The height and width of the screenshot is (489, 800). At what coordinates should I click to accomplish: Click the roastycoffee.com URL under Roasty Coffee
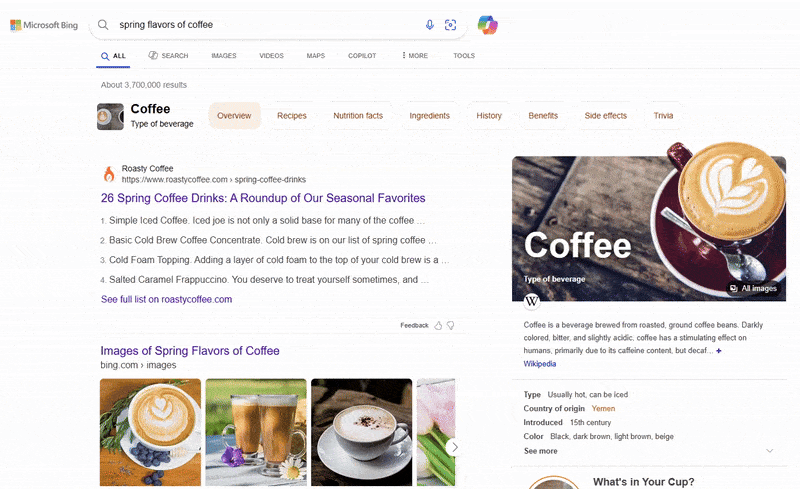point(214,180)
